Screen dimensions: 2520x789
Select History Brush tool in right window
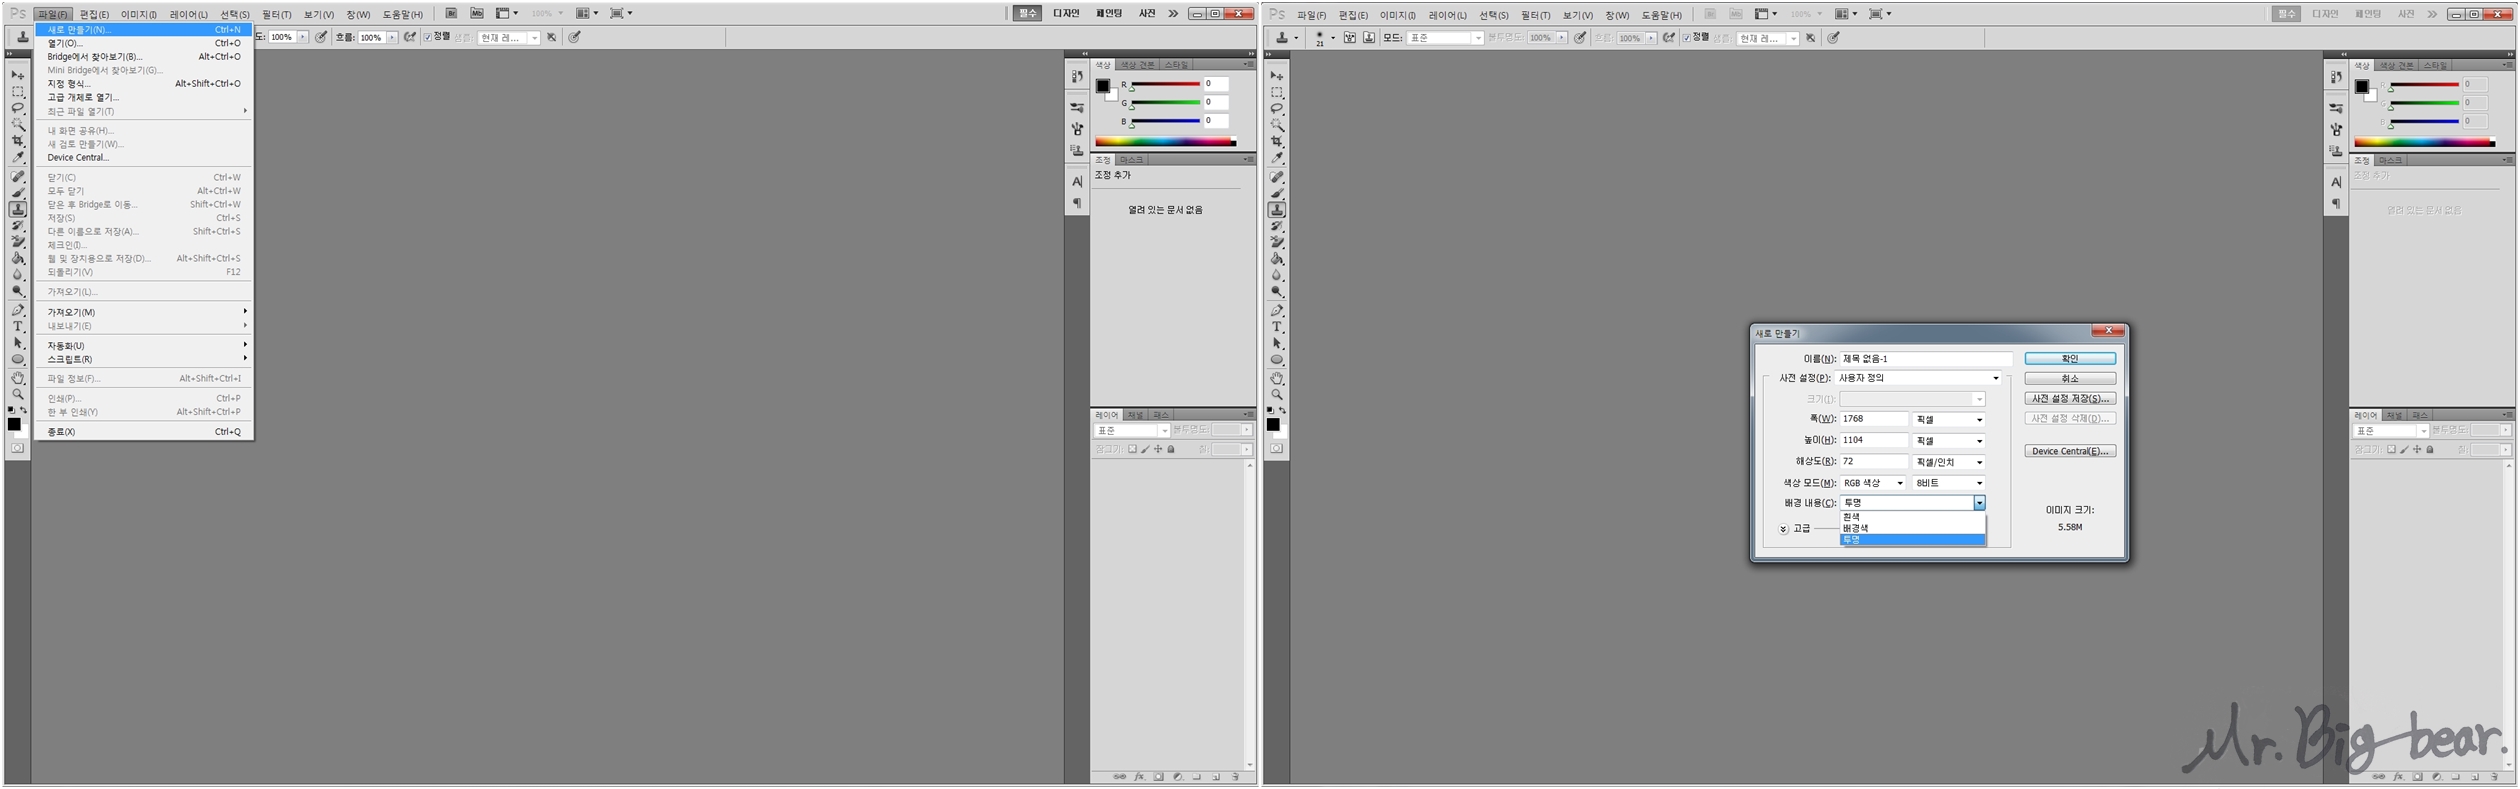tap(1277, 226)
